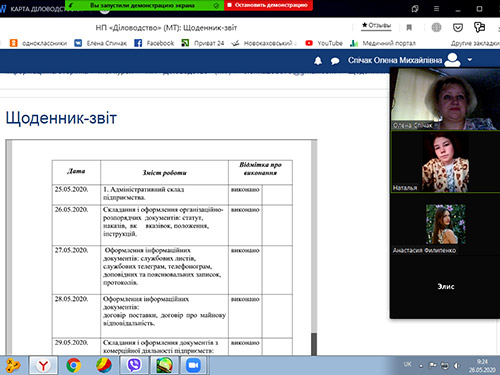Click the volume speaker tray icon
This screenshot has height=375, width=500.
457,366
